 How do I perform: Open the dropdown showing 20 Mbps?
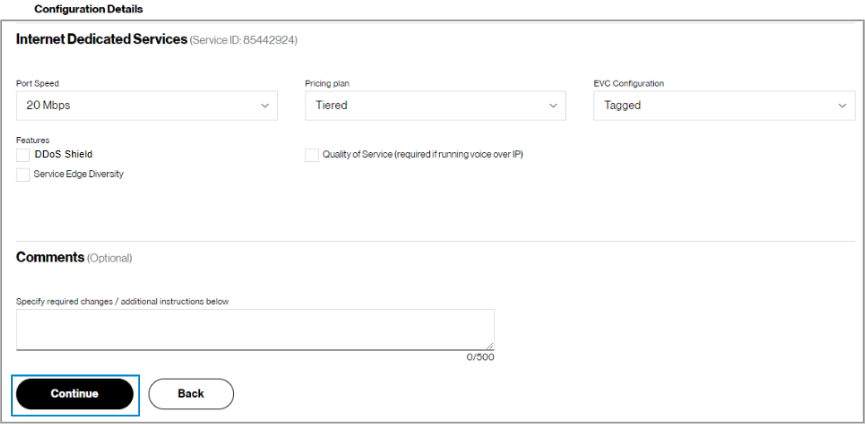point(140,105)
